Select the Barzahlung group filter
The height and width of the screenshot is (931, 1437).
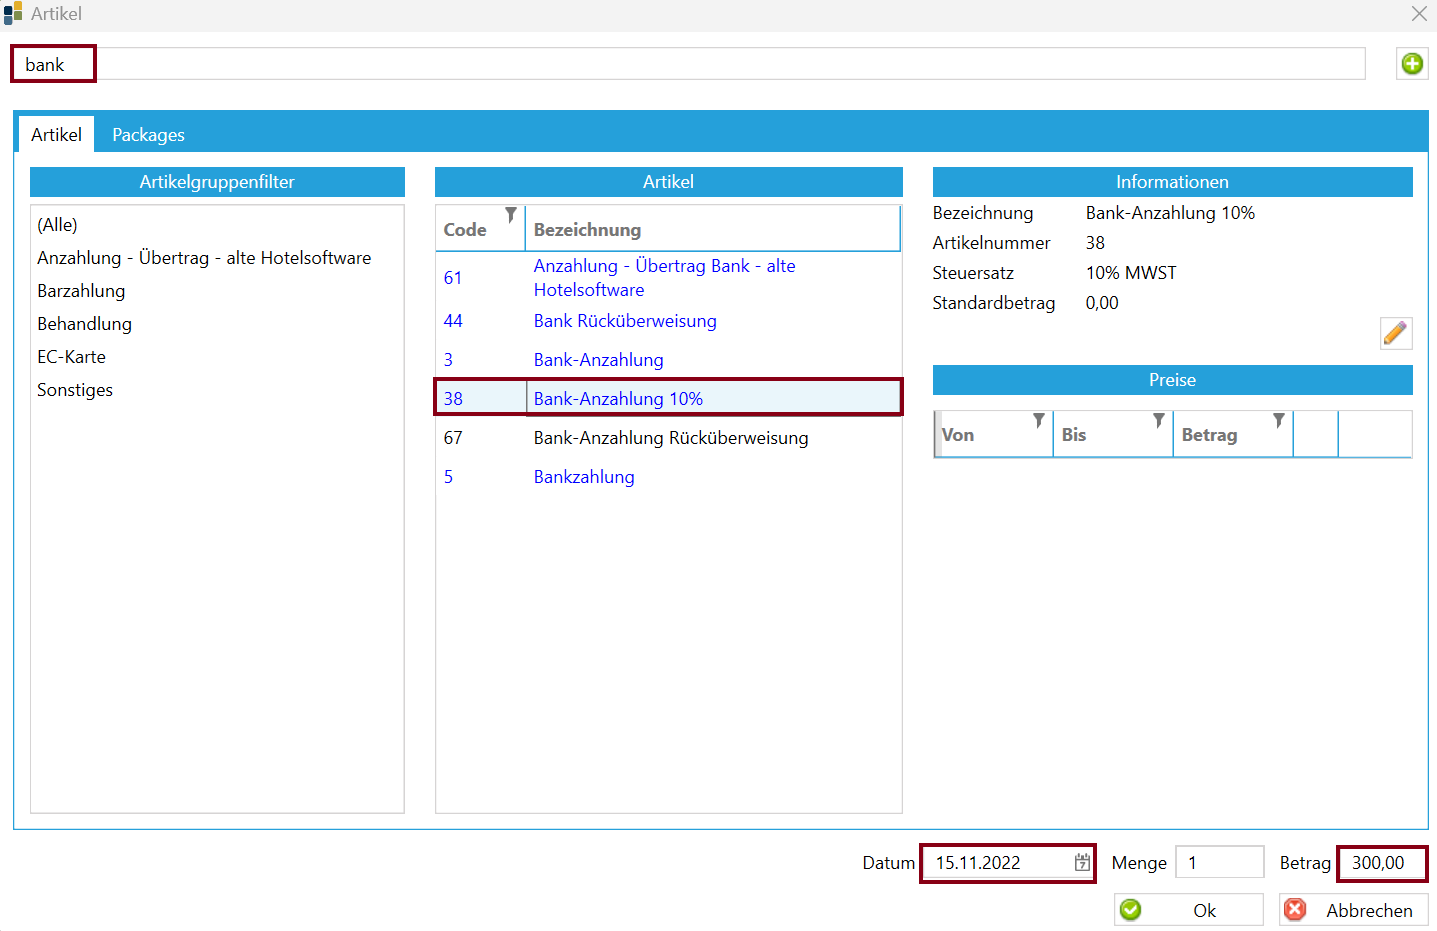point(81,290)
